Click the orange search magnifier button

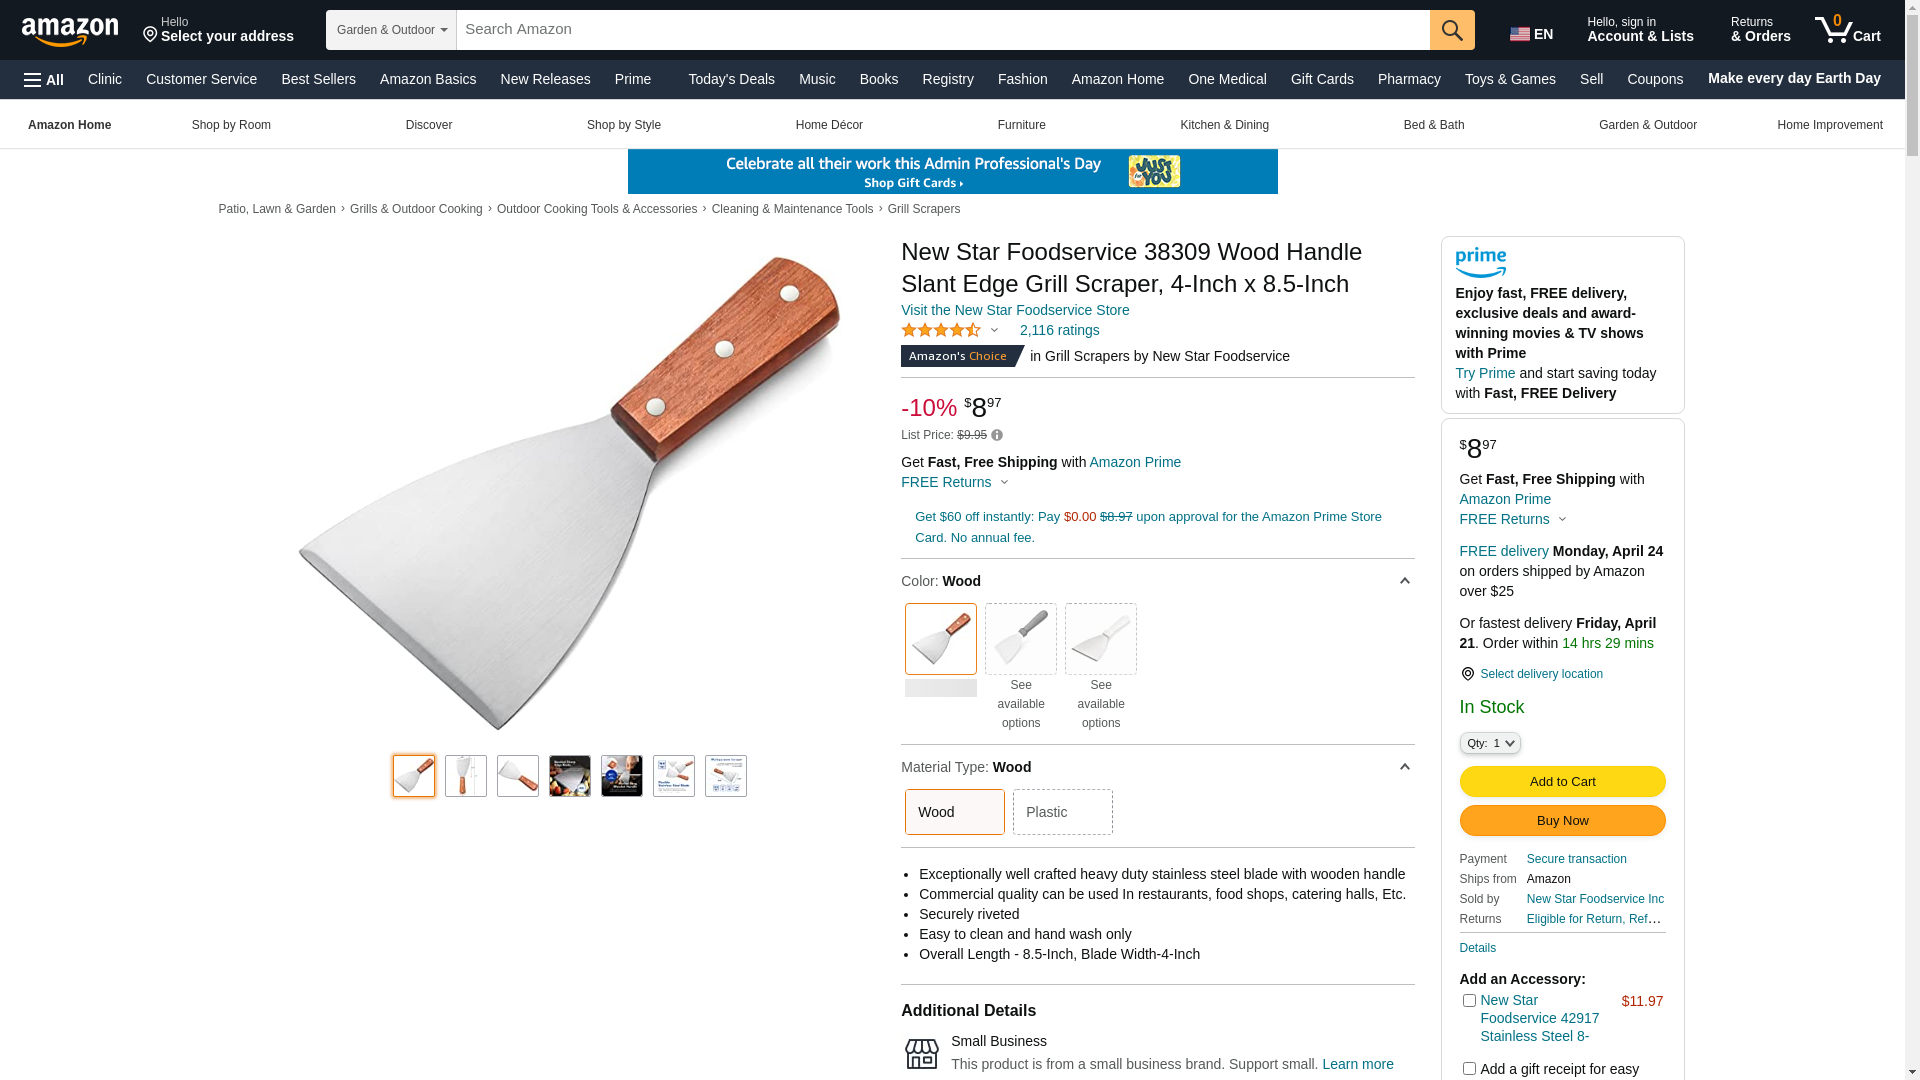tap(1452, 30)
